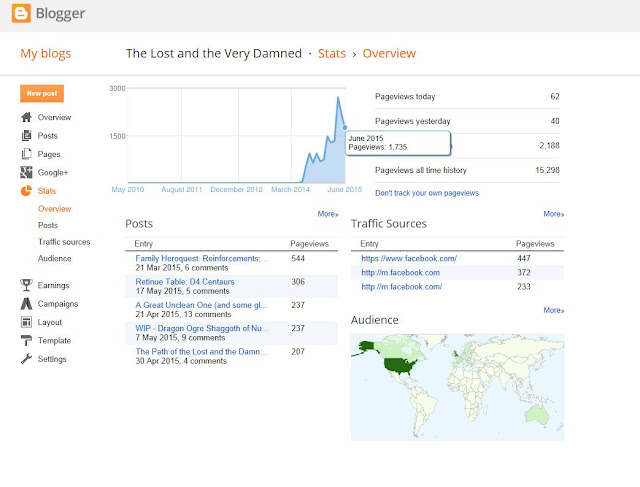Viewport: 640px width, 487px height.
Task: Click Pageviews all time history value 15,298
Action: tap(547, 170)
